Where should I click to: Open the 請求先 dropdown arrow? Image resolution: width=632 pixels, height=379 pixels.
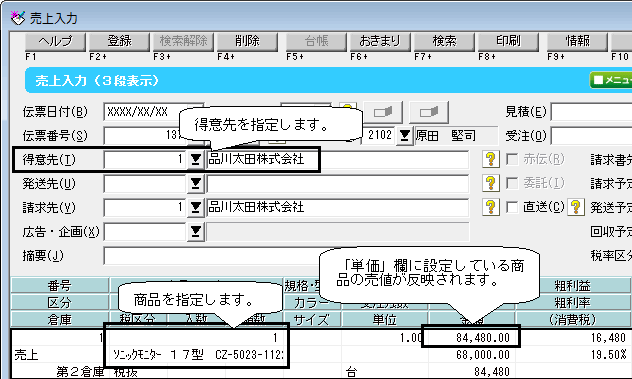[x=195, y=208]
